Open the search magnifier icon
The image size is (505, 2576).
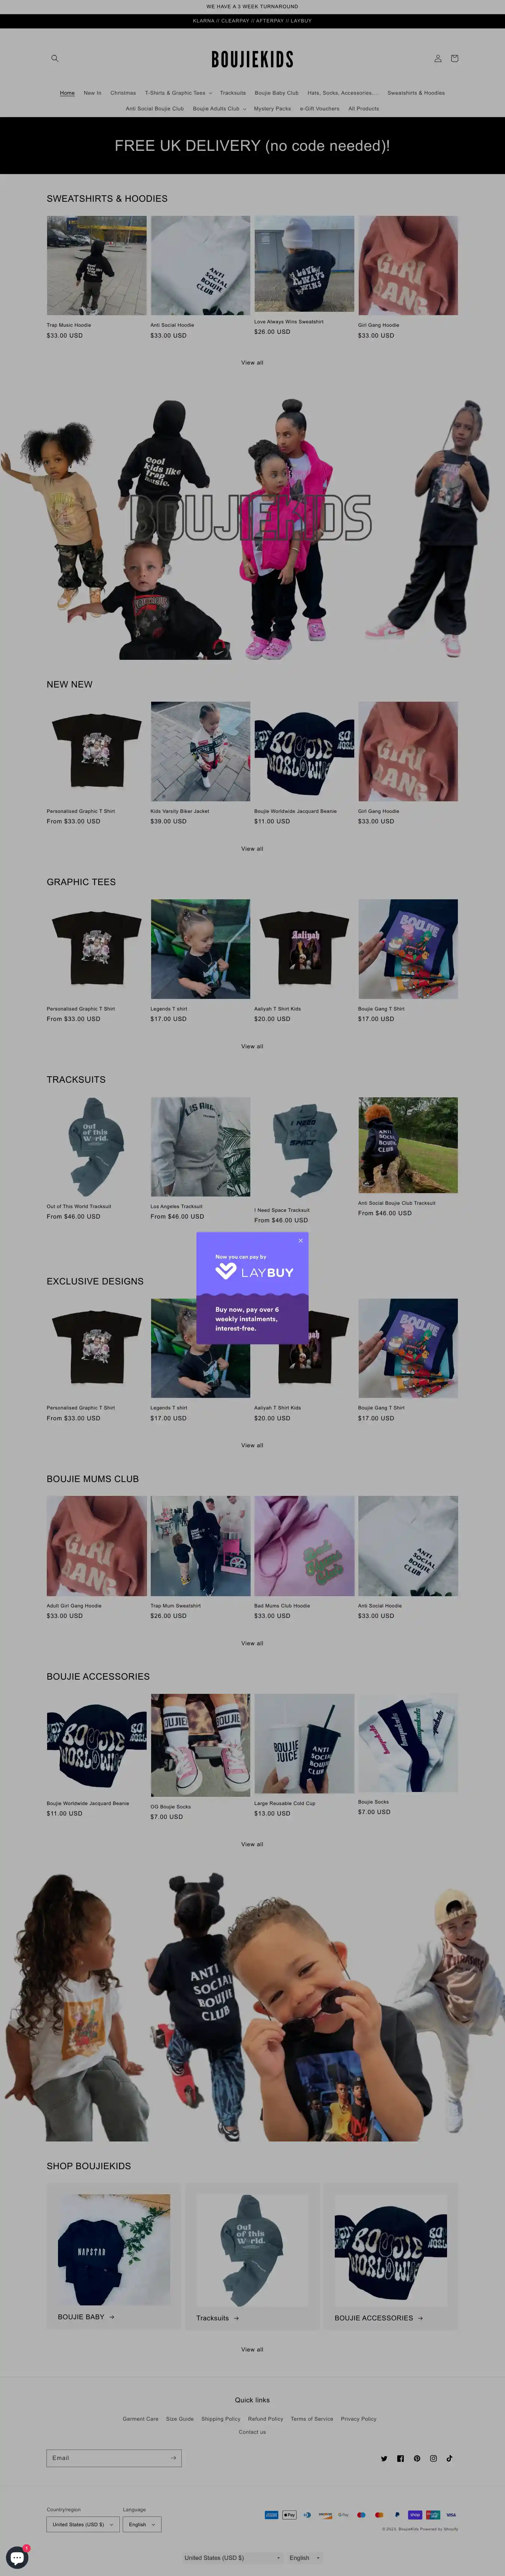click(55, 58)
